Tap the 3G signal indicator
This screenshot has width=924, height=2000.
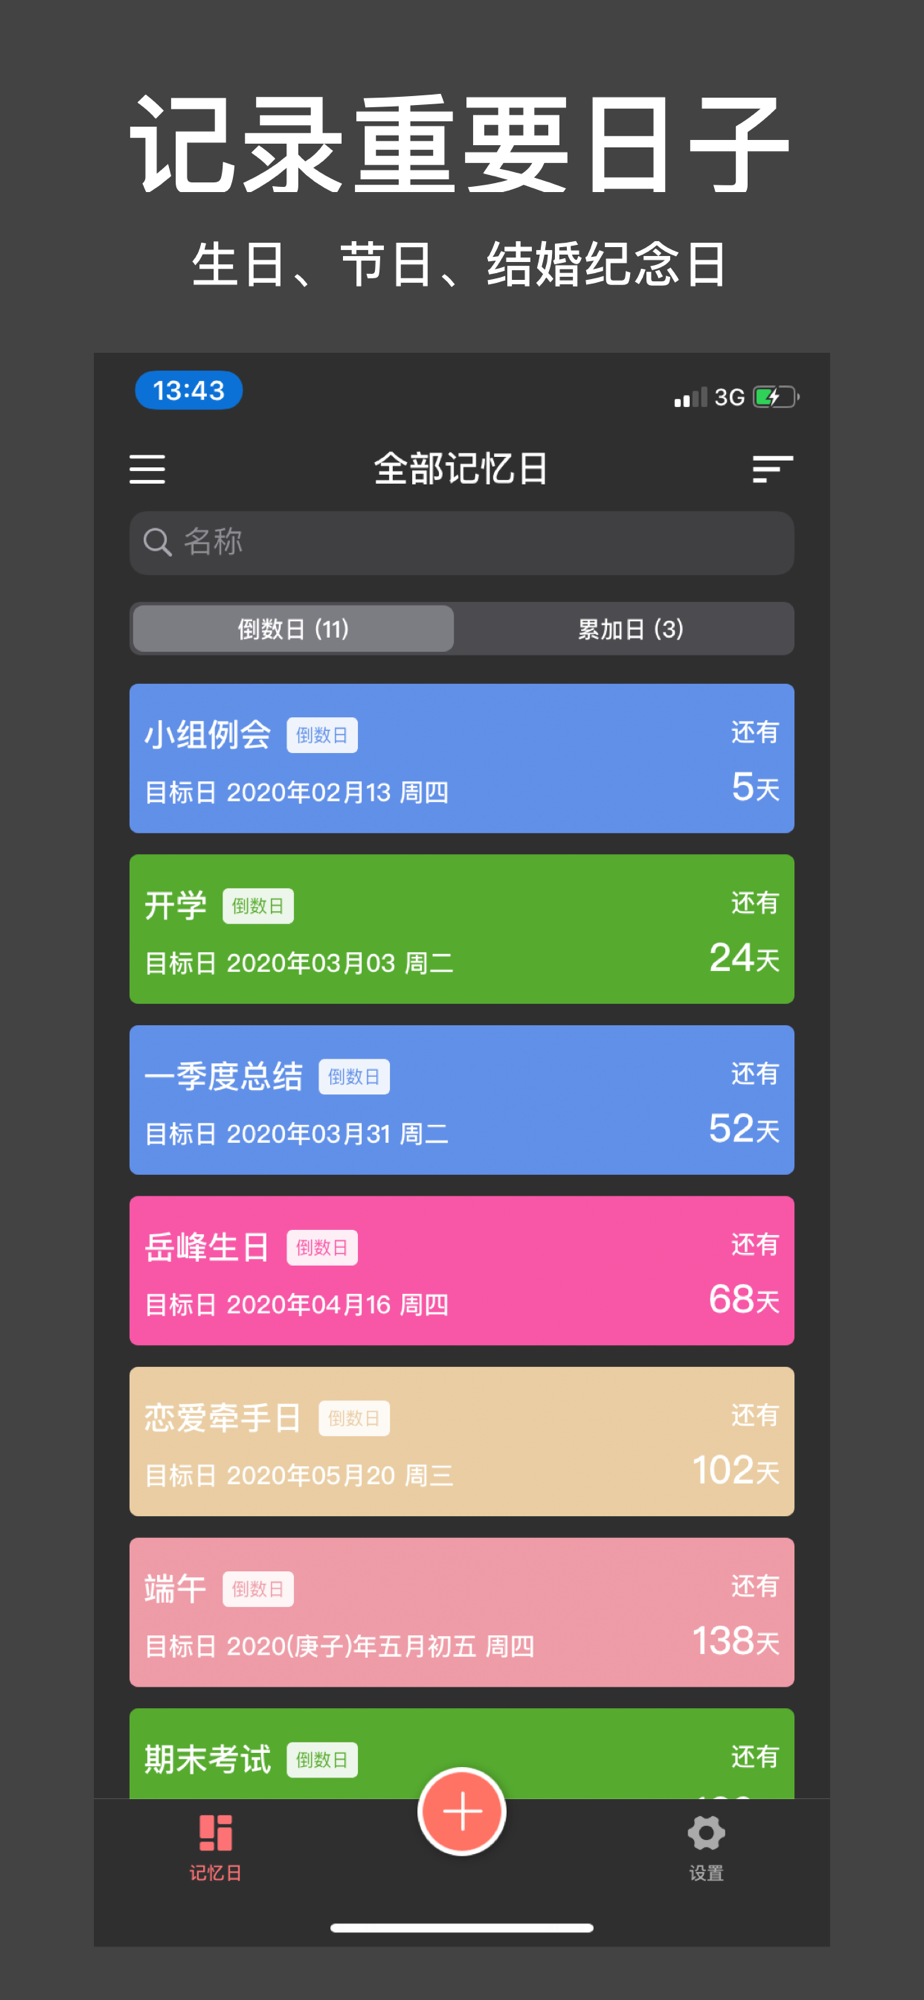[x=729, y=397]
